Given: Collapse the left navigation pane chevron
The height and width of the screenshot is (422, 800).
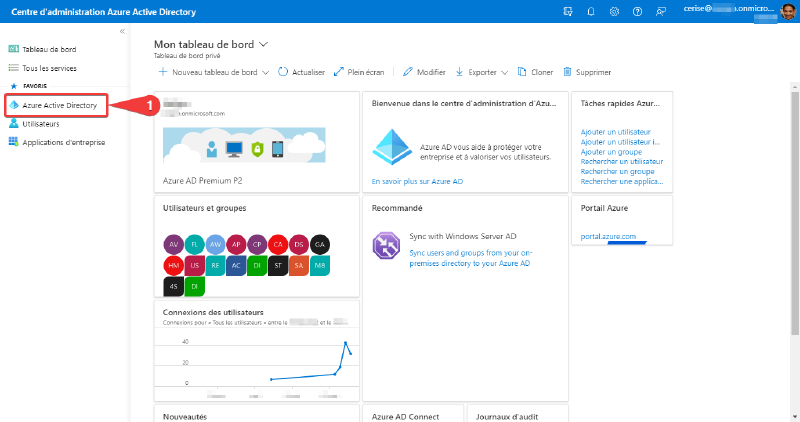Looking at the screenshot, I should 122,31.
